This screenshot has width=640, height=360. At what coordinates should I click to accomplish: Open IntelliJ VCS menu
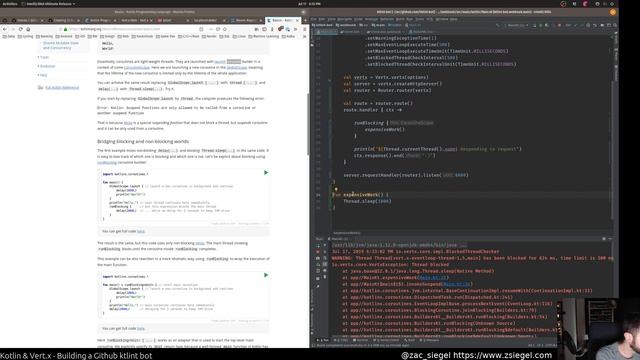(430, 19)
